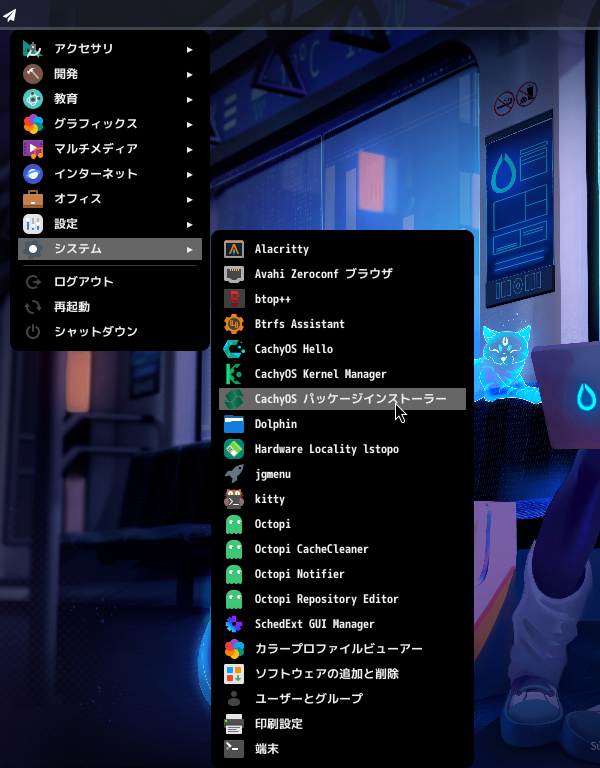Launch CachyOS パッケージインストーラー
The height and width of the screenshot is (768, 600).
click(342, 399)
